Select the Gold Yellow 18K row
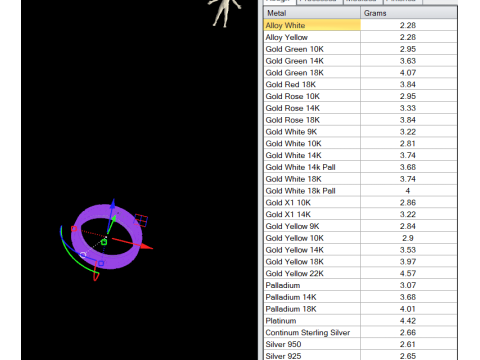 pos(360,262)
